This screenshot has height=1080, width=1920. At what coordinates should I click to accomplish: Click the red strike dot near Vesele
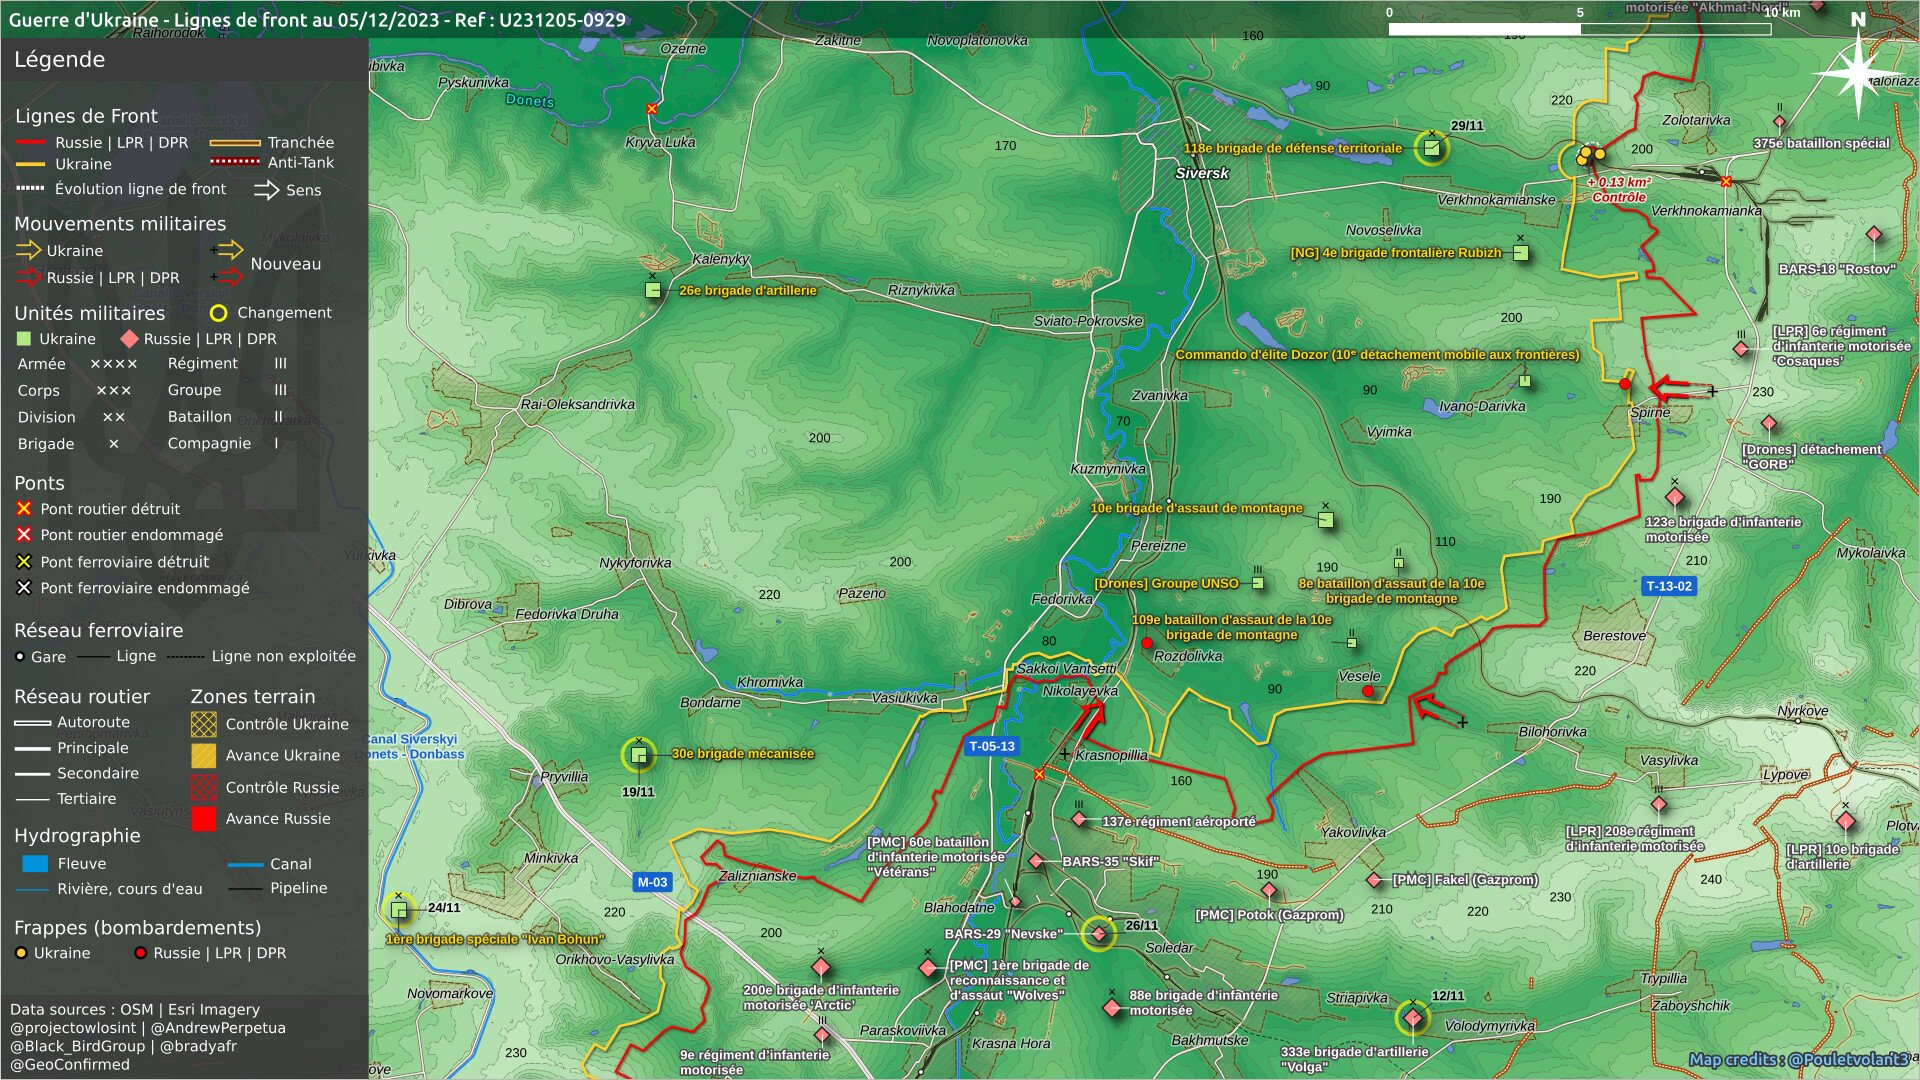click(x=1368, y=691)
